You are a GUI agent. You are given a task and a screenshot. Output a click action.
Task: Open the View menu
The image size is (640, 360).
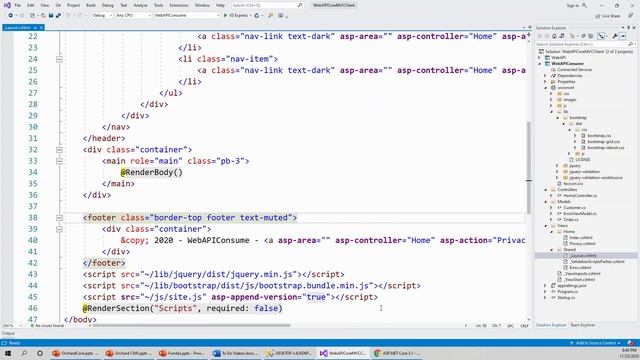point(44,5)
